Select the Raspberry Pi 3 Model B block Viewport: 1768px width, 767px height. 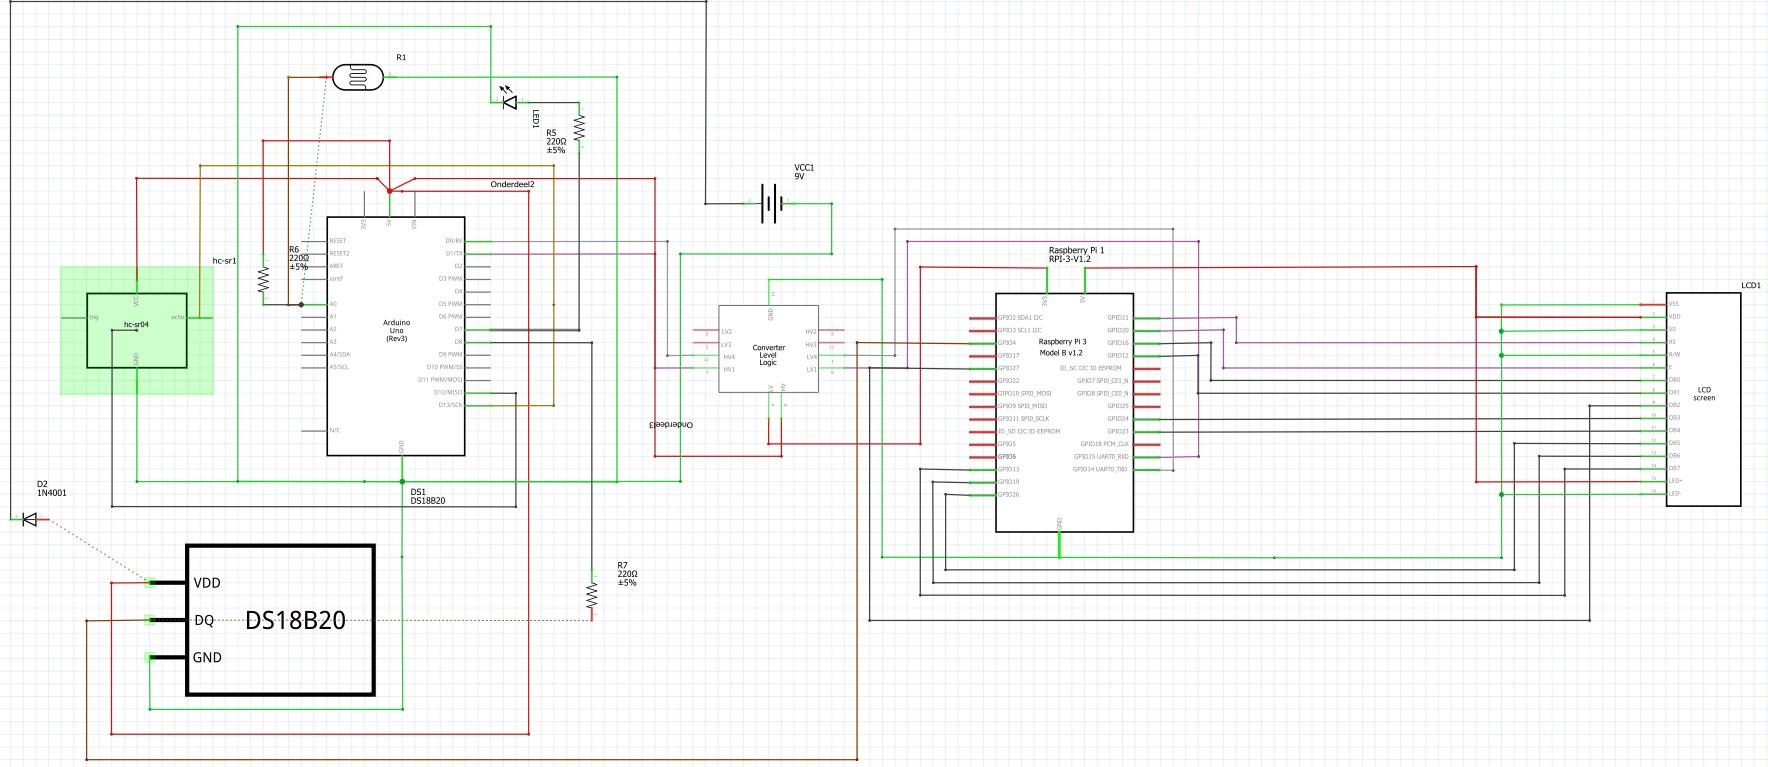point(1064,412)
